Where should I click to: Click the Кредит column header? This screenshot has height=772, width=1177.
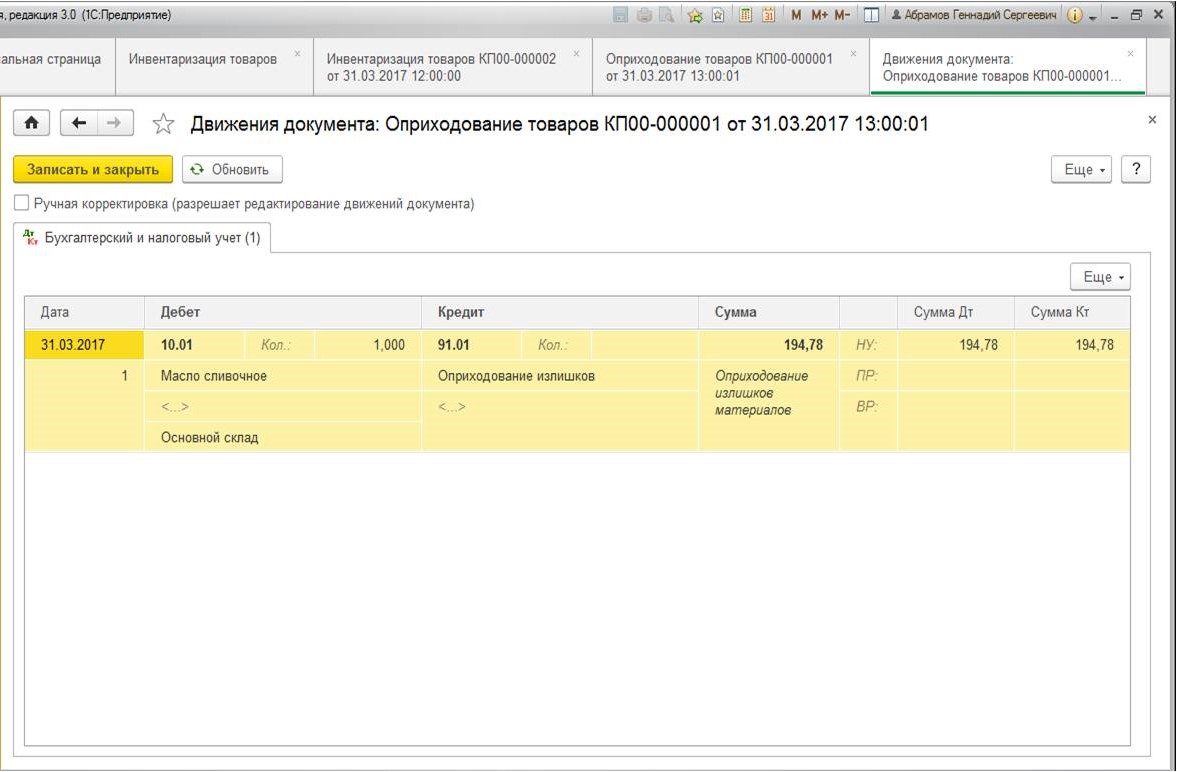[x=560, y=312]
